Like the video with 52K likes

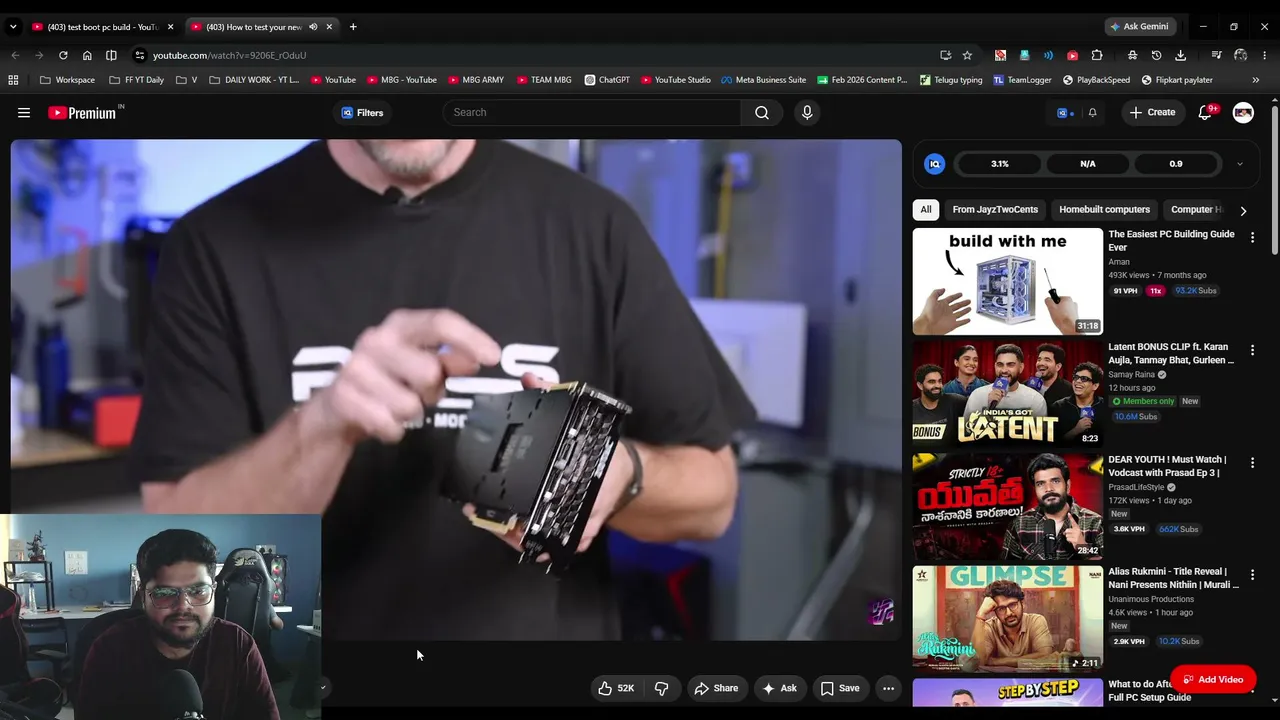pyautogui.click(x=616, y=688)
